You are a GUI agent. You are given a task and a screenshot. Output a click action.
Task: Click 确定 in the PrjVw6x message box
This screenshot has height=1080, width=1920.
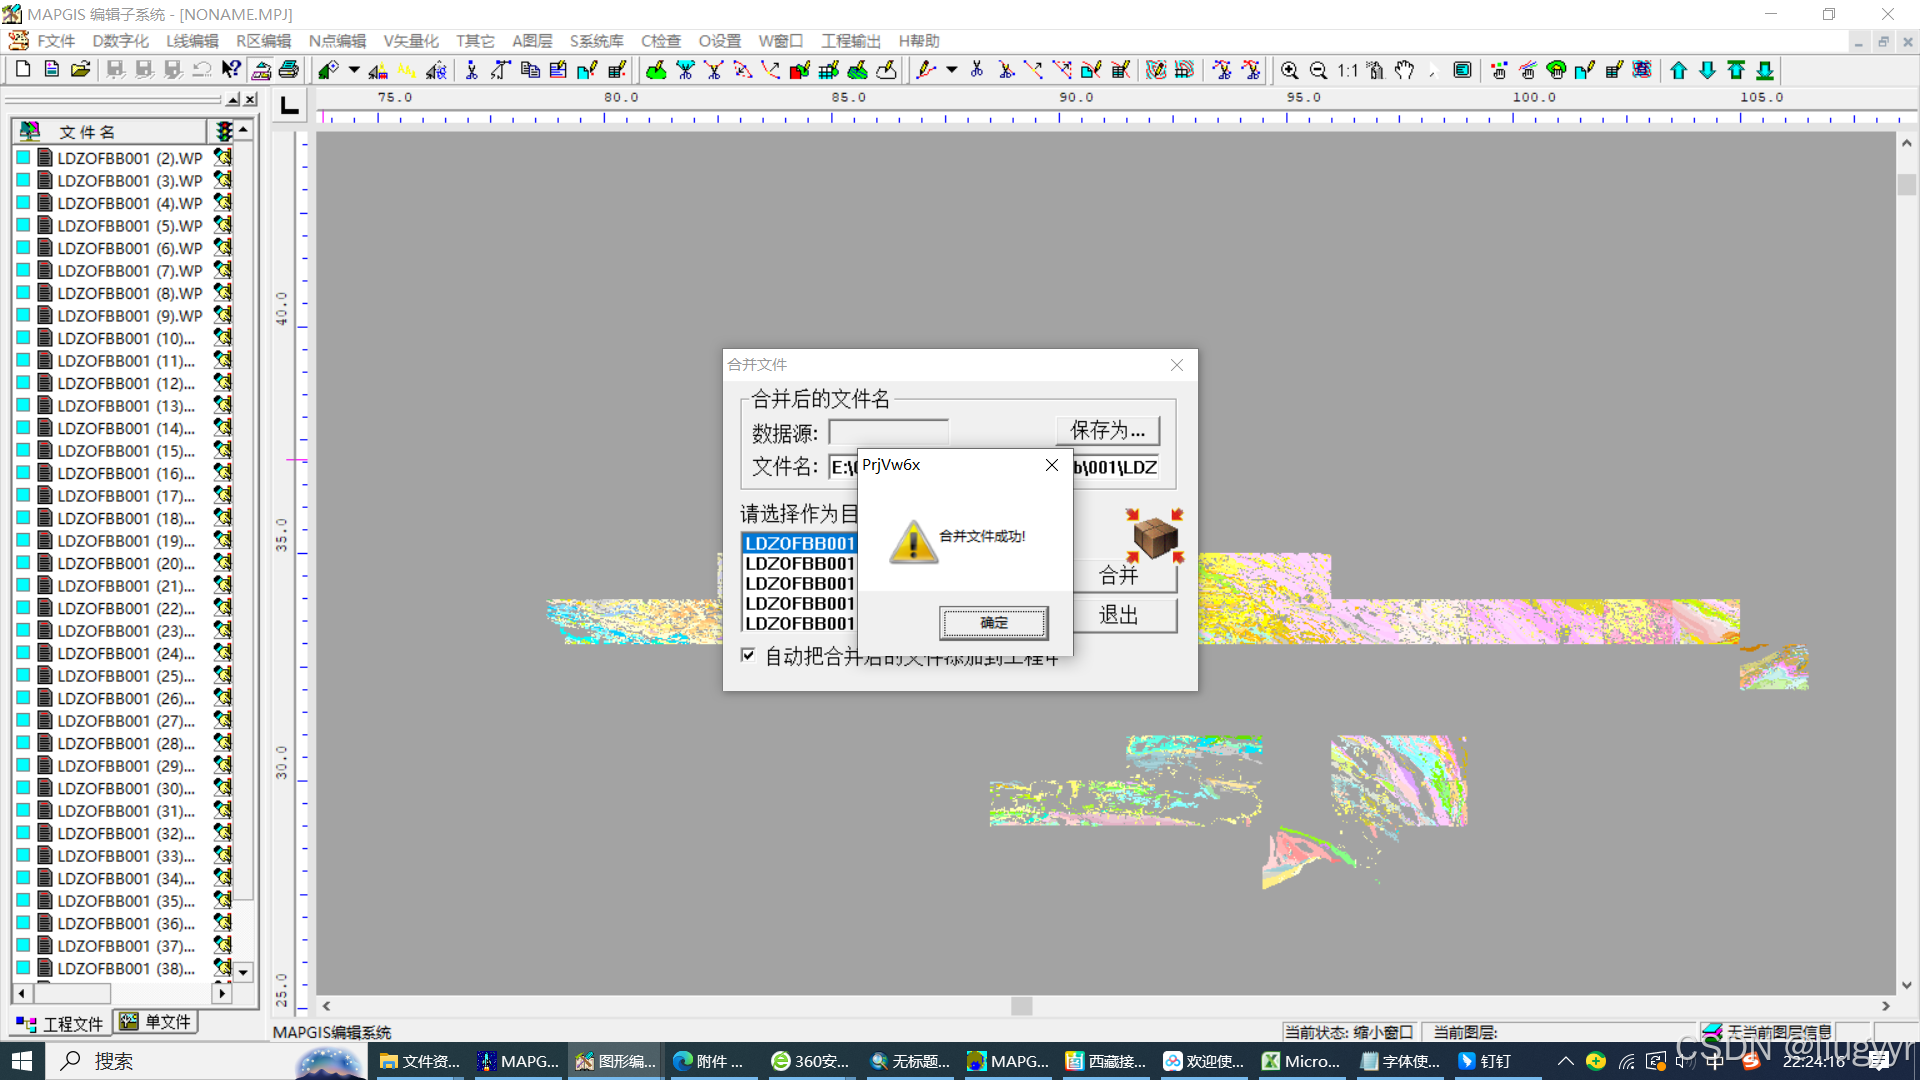(993, 622)
